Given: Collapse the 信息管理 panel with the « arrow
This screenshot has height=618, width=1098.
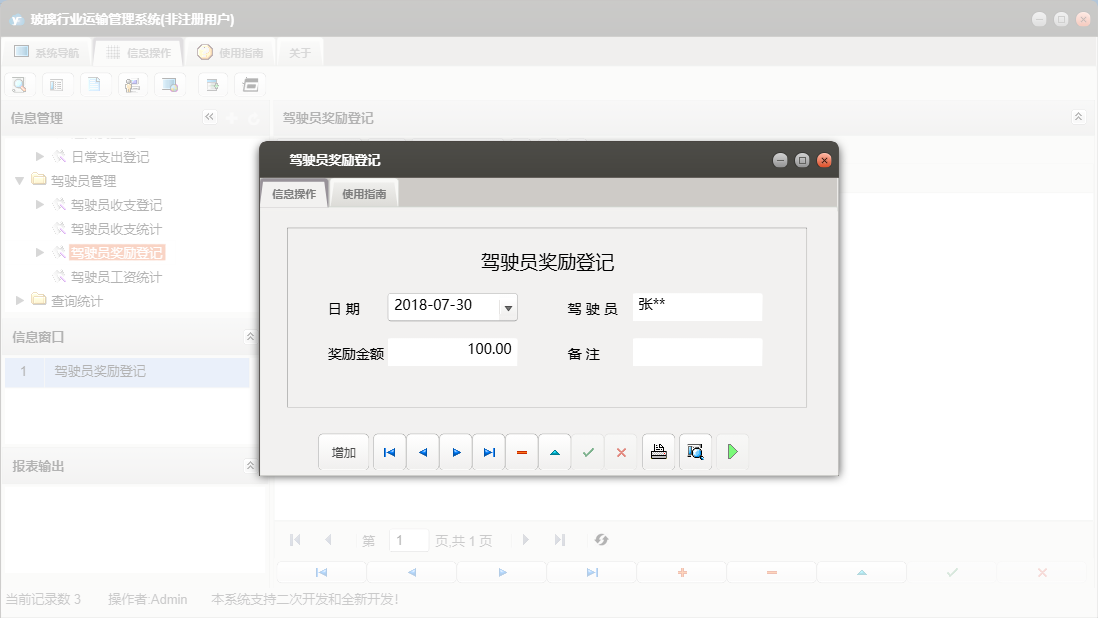Looking at the screenshot, I should (210, 116).
